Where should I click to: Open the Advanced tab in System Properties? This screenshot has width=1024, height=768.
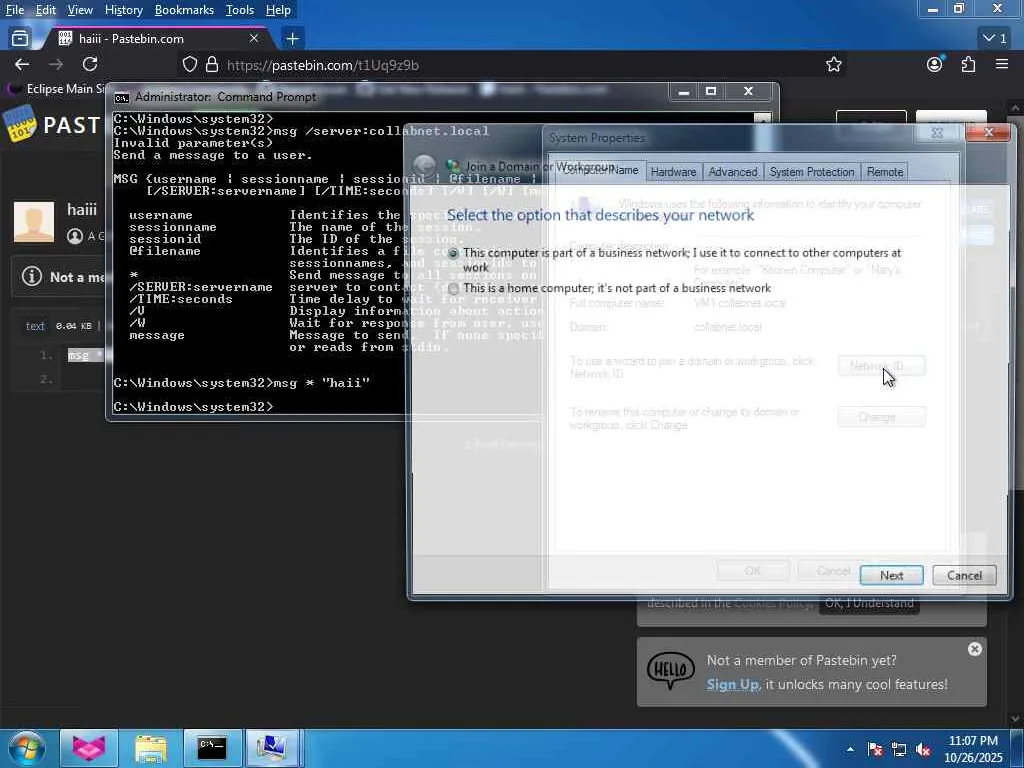click(733, 172)
